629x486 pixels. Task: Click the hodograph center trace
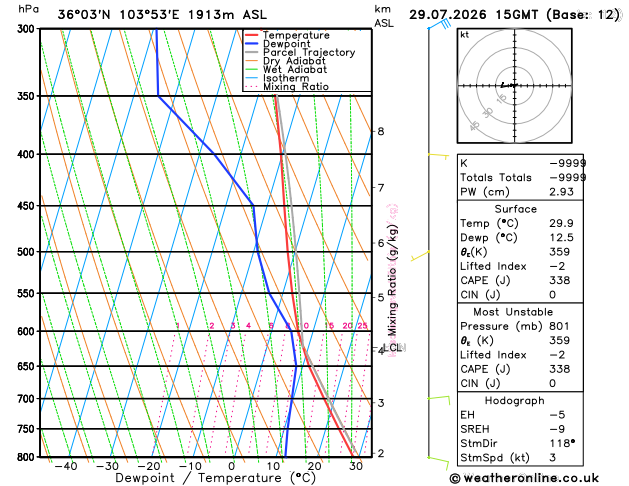(509, 85)
